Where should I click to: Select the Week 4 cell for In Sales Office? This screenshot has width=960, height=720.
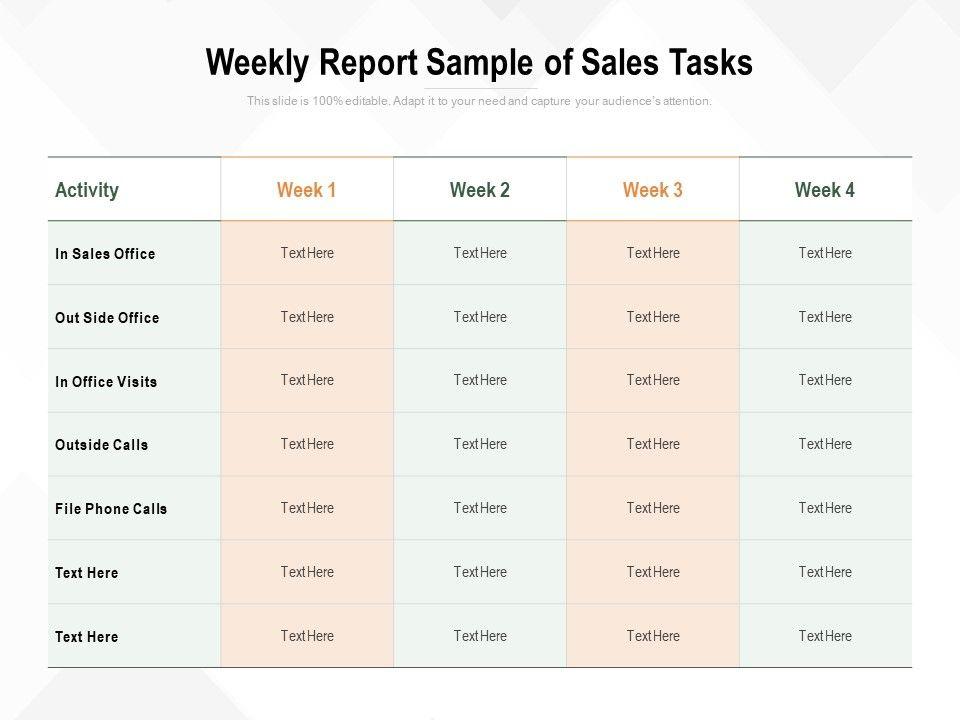(x=825, y=253)
